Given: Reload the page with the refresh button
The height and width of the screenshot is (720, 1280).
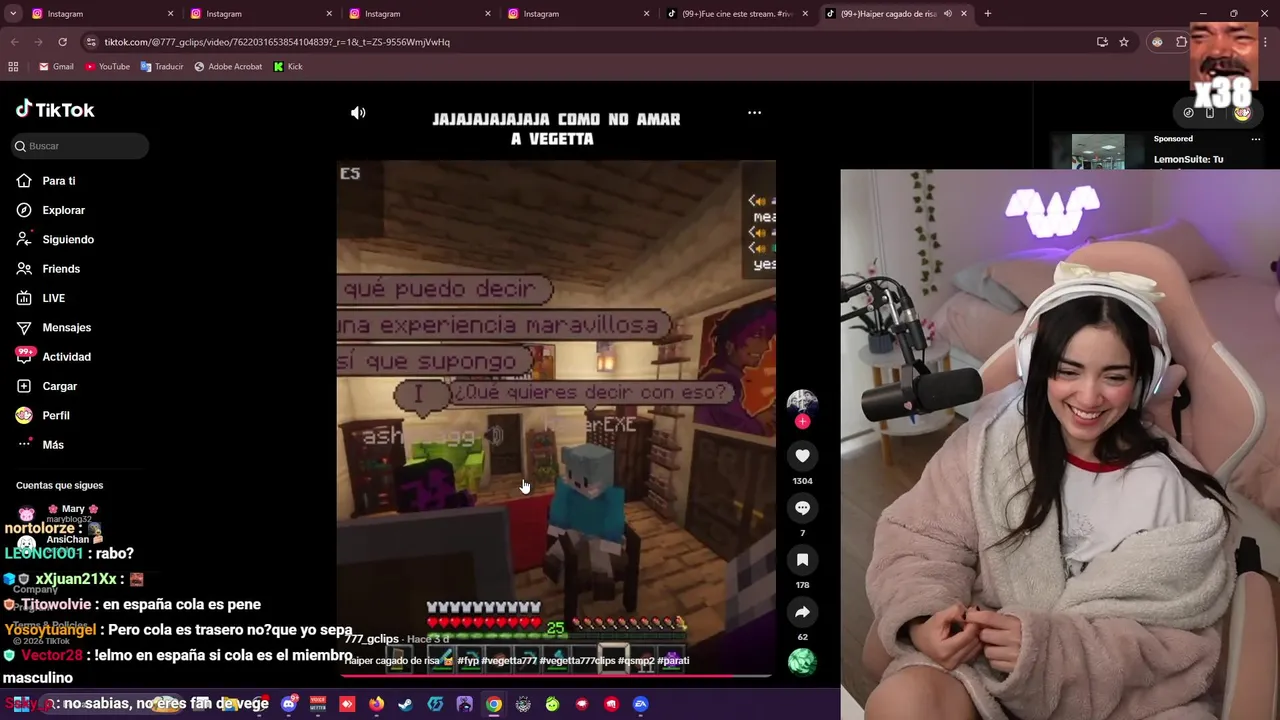Looking at the screenshot, I should [62, 42].
